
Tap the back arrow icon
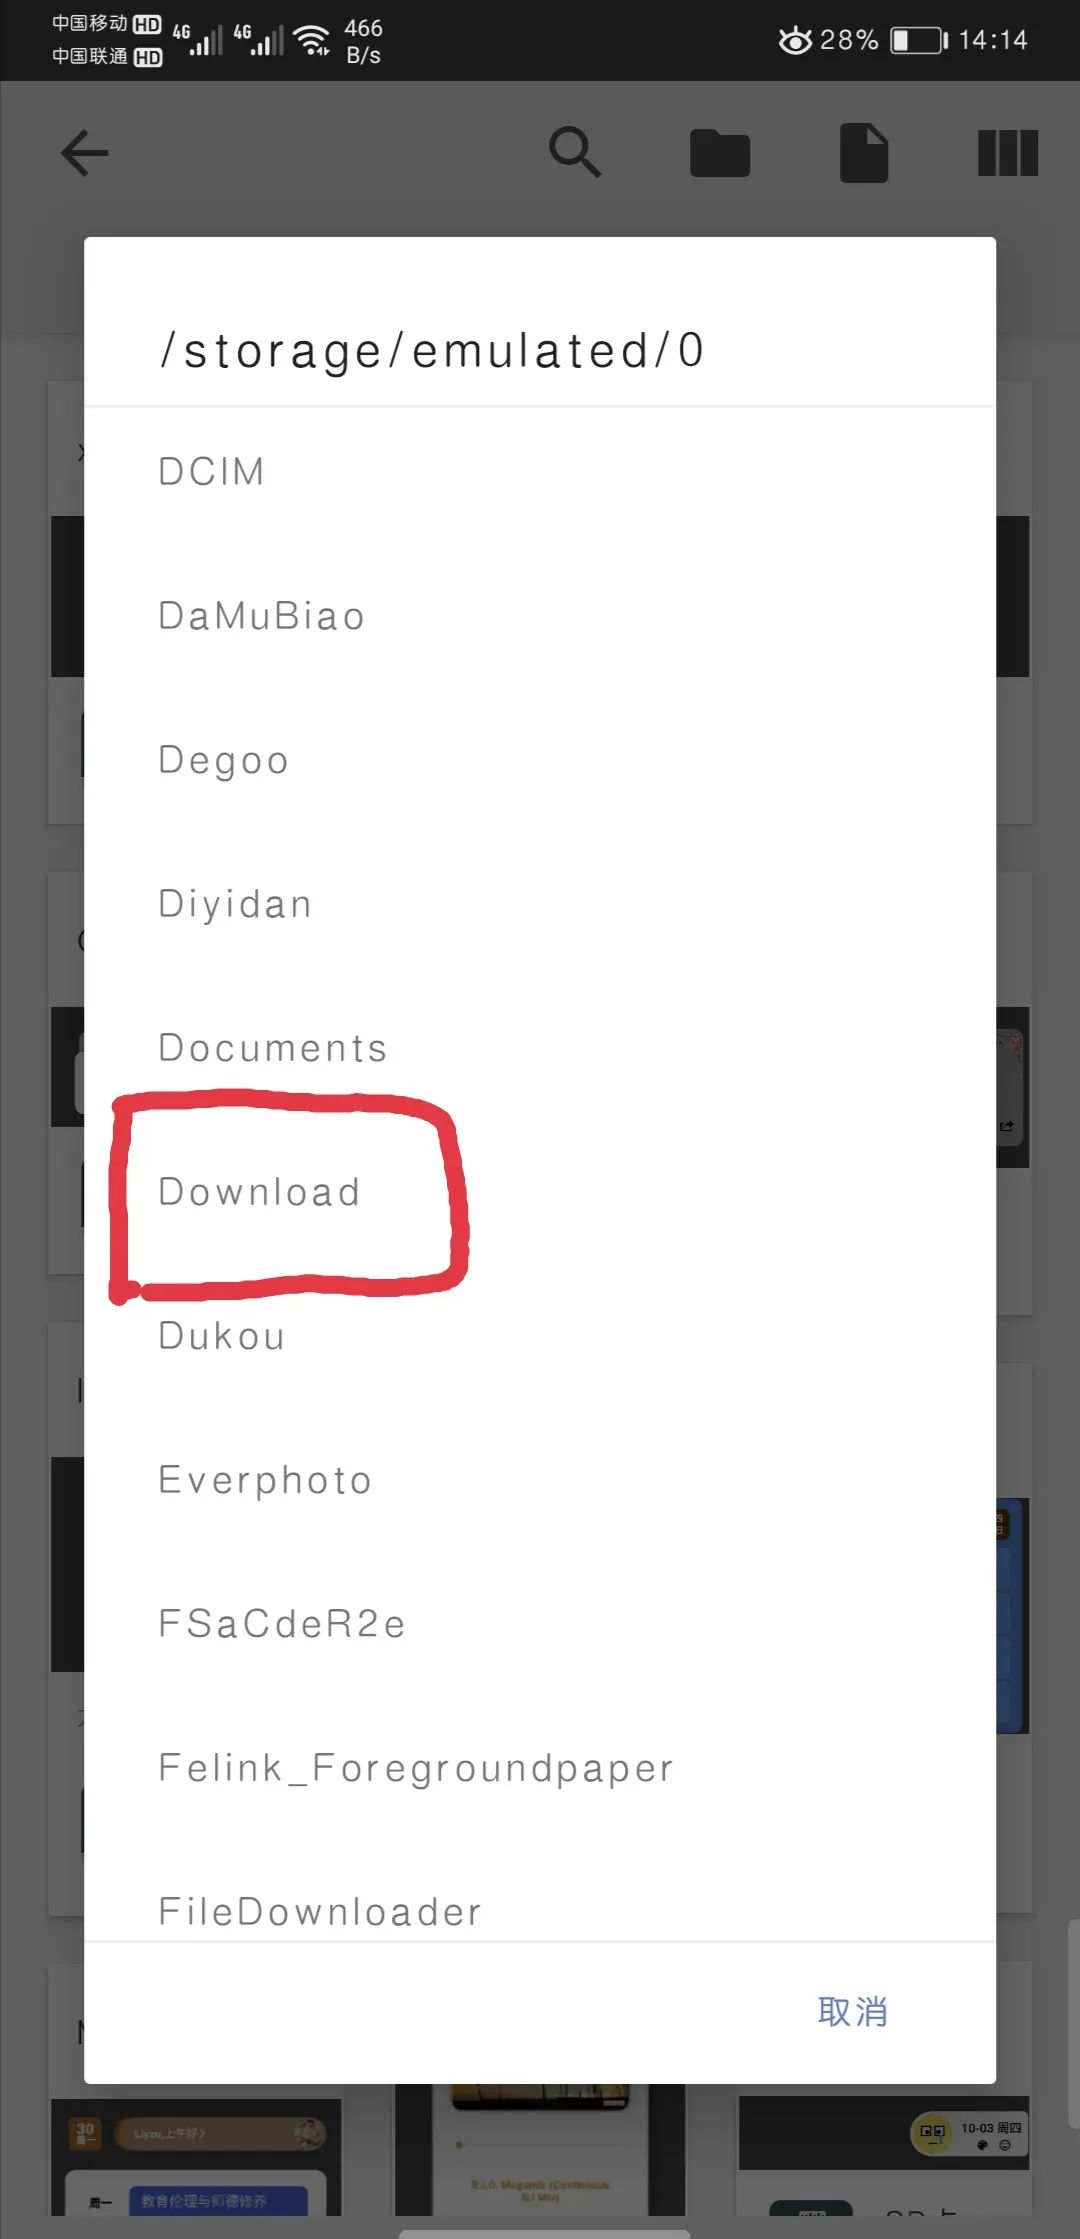[84, 154]
